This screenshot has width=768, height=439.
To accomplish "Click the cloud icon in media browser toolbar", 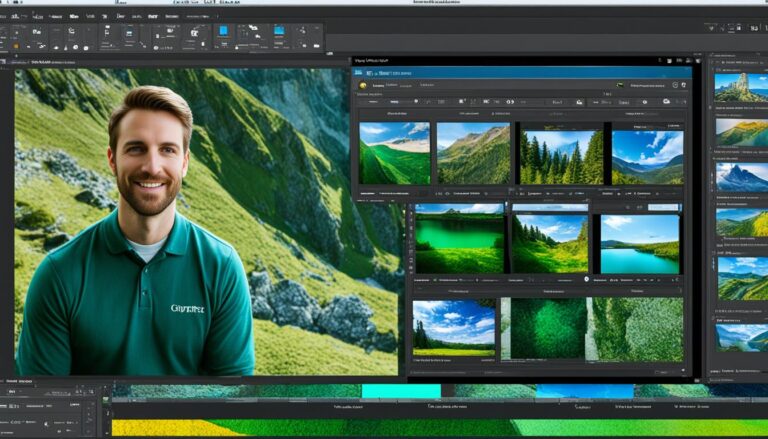I will pos(666,101).
